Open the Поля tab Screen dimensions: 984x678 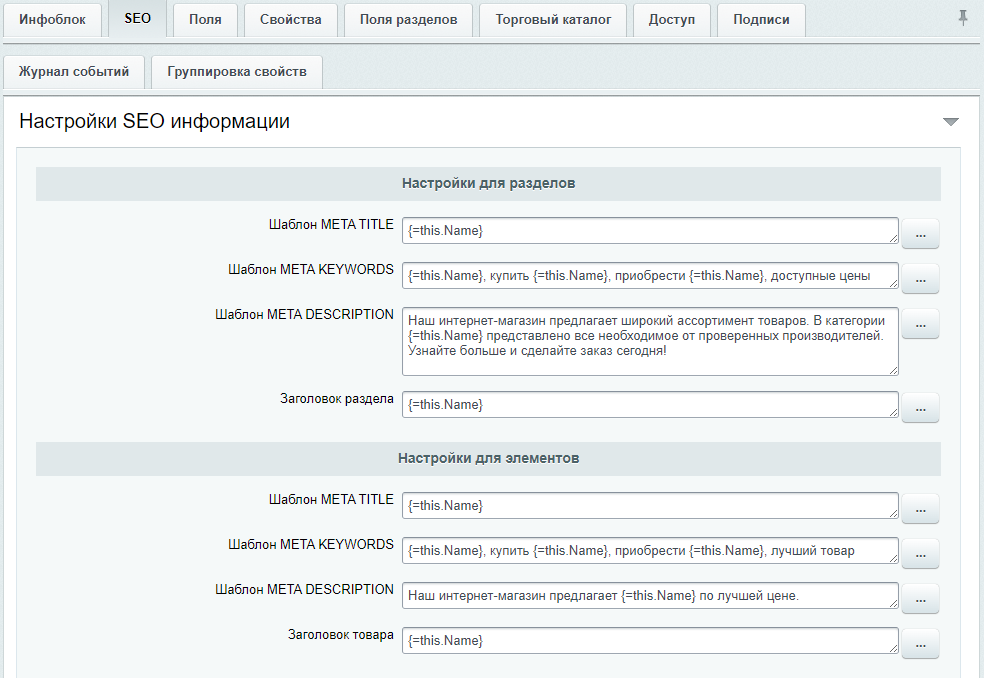coord(205,19)
